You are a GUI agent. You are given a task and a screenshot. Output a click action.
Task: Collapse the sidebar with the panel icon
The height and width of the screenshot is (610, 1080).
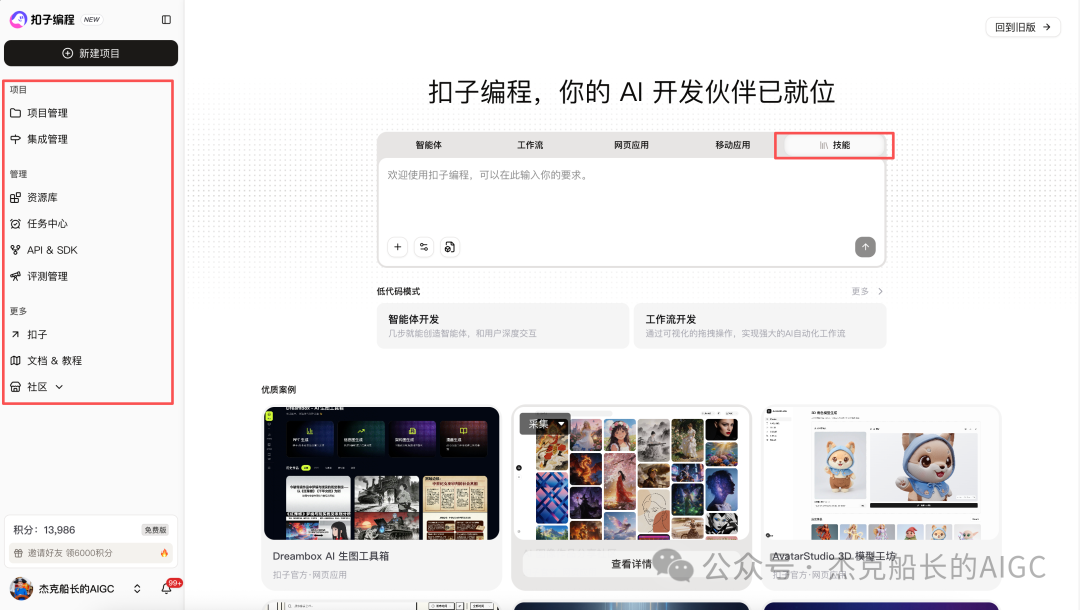point(166,20)
